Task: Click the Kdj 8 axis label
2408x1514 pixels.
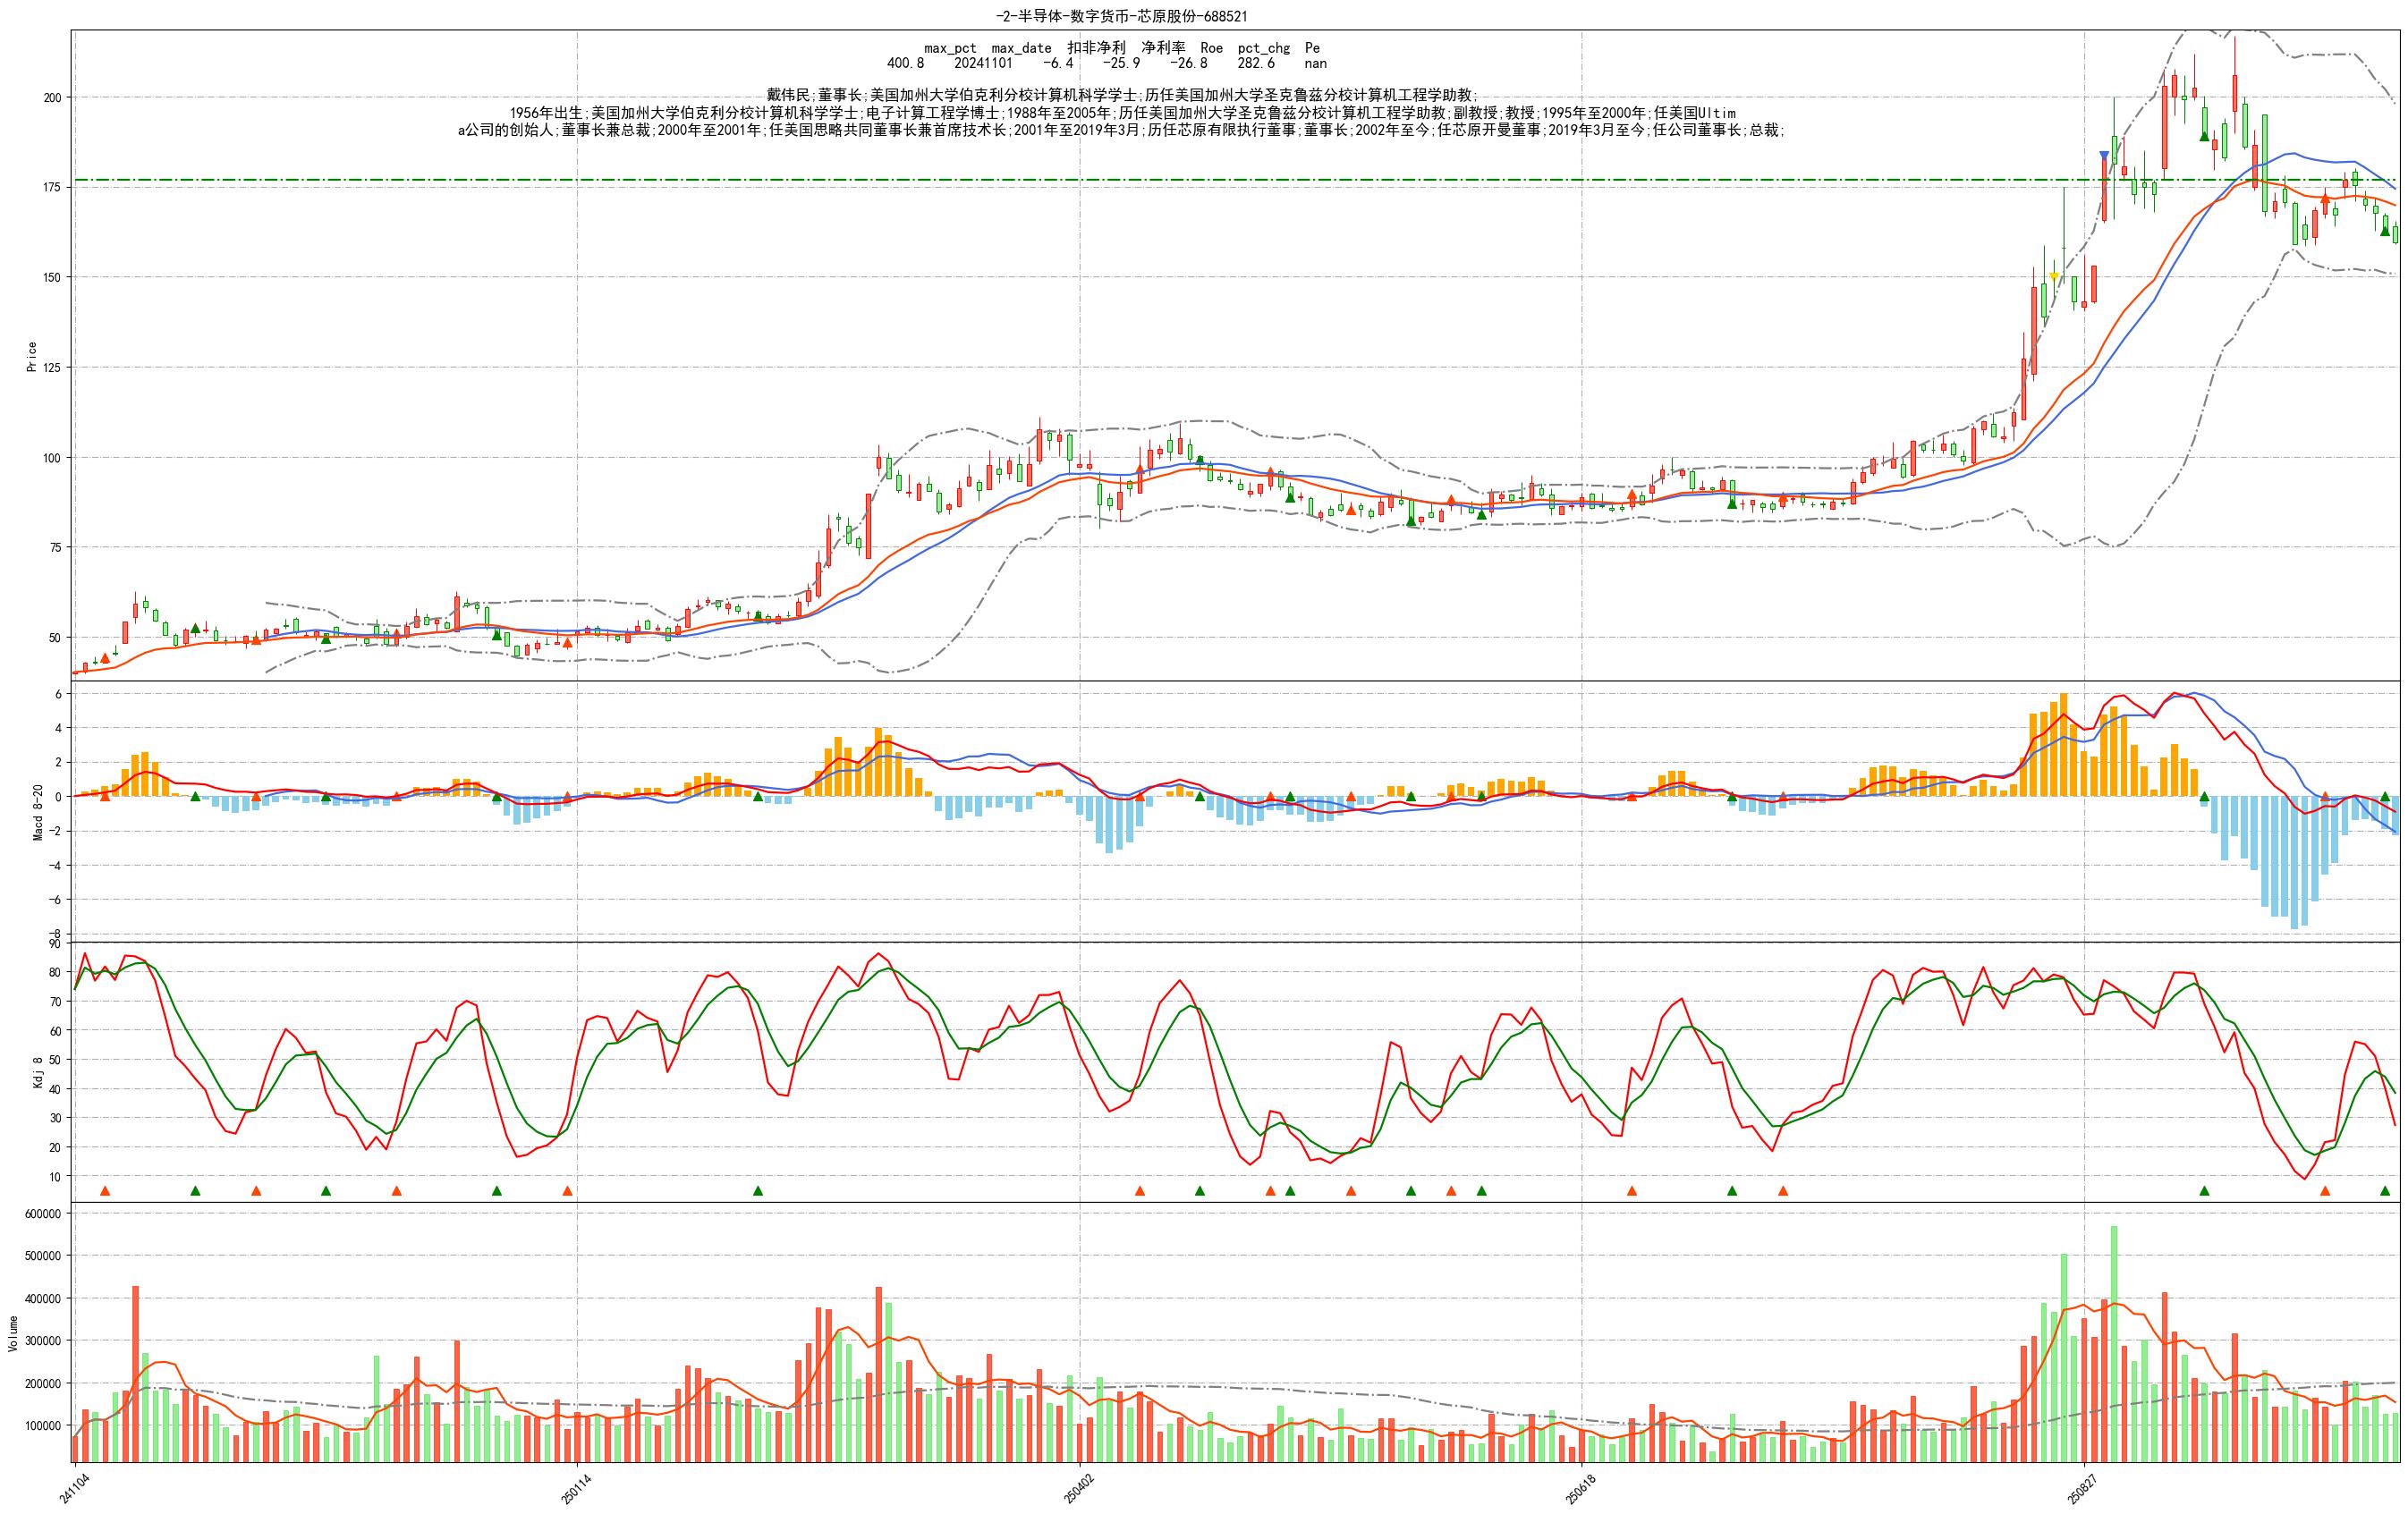Action: [38, 1072]
